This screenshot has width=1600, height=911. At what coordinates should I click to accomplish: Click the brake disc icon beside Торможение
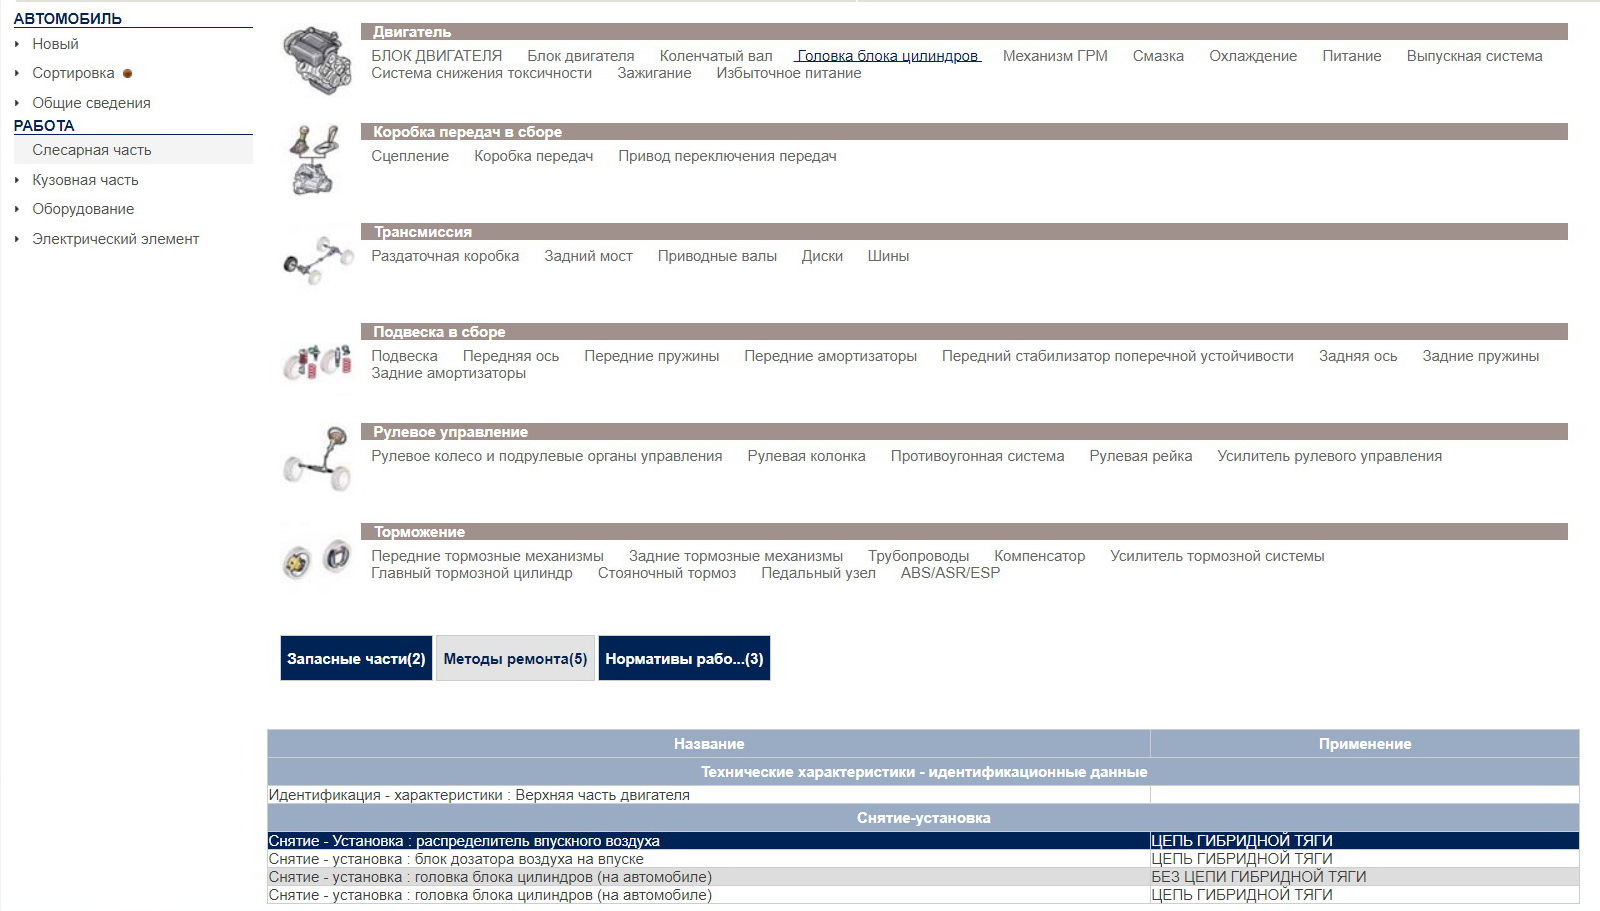coord(316,560)
